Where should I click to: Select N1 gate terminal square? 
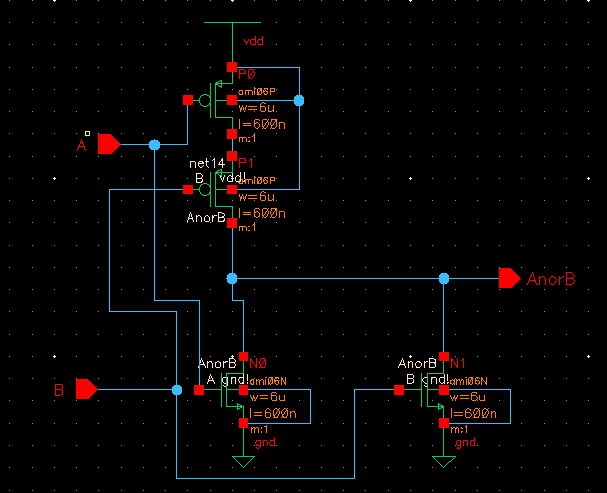pos(399,390)
